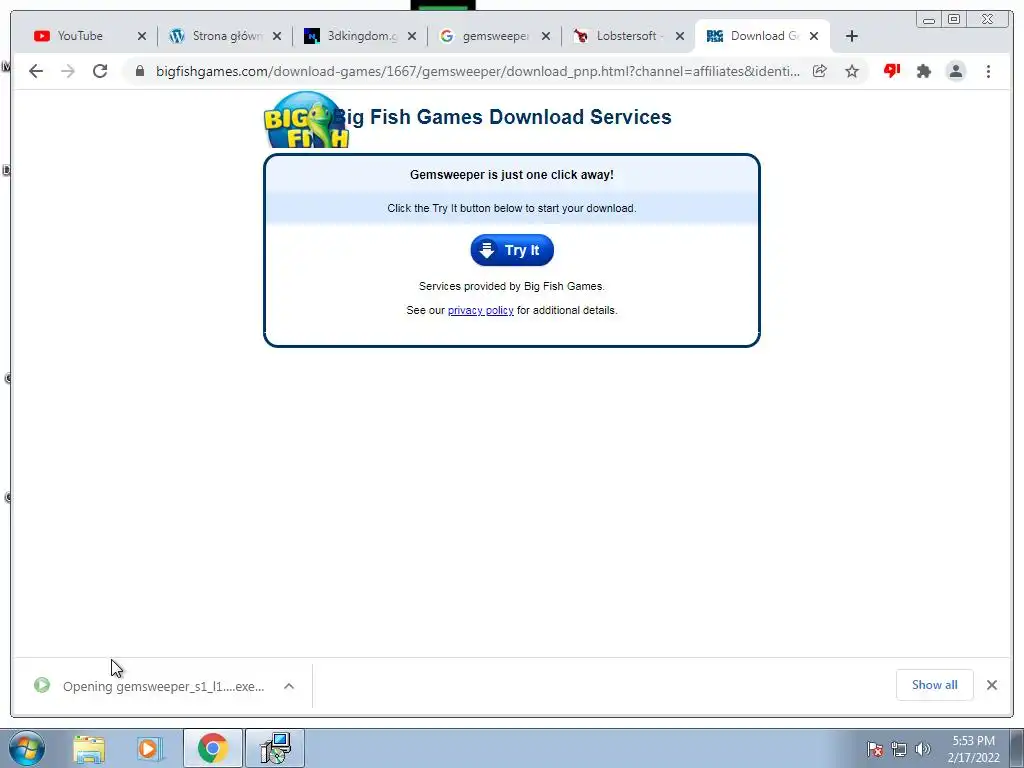Click 'Services provided by Big Fish Games.' text
The image size is (1024, 768).
tap(512, 286)
